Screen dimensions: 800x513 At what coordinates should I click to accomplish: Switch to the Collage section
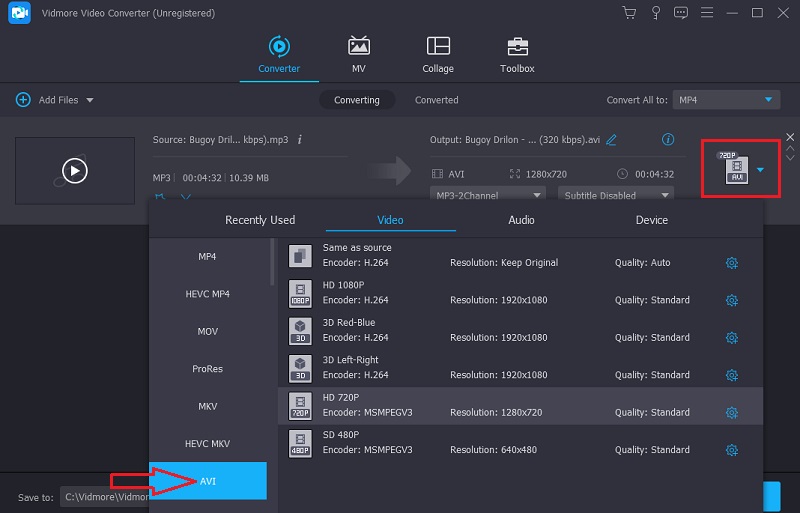(x=438, y=55)
